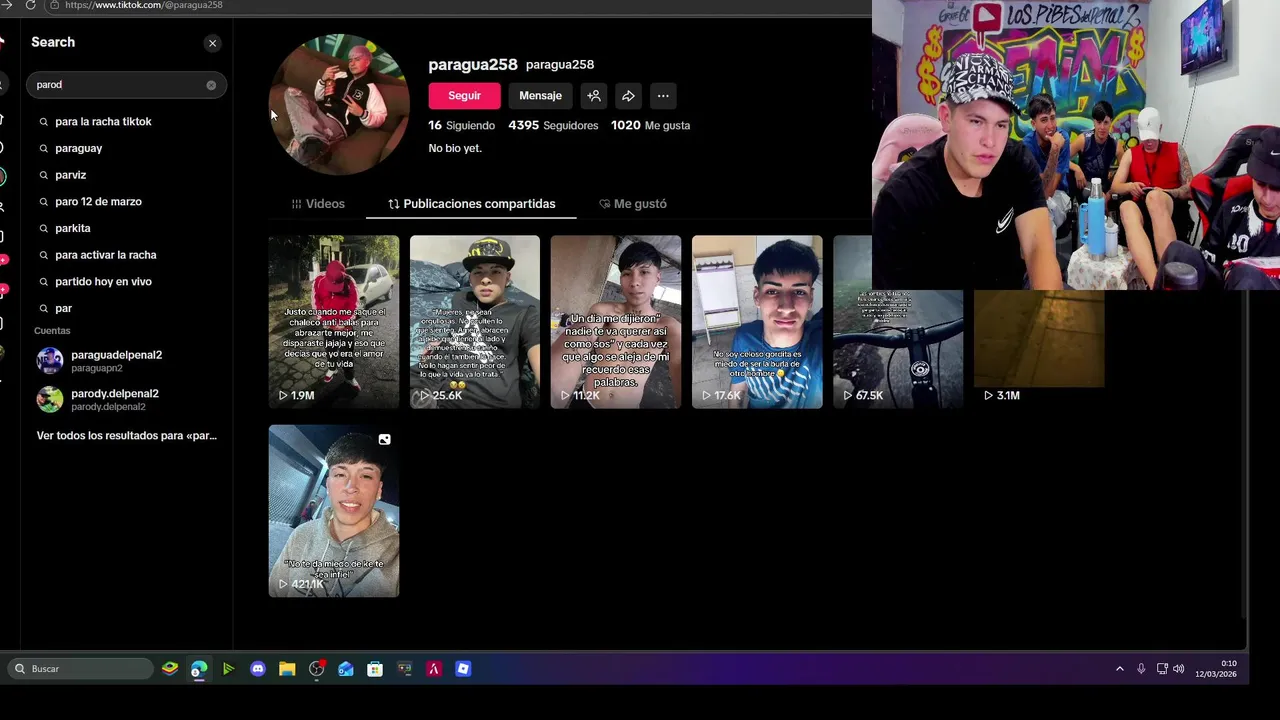The width and height of the screenshot is (1280, 720).
Task: Expand the system tray hidden icons chevron
Action: click(x=1120, y=669)
